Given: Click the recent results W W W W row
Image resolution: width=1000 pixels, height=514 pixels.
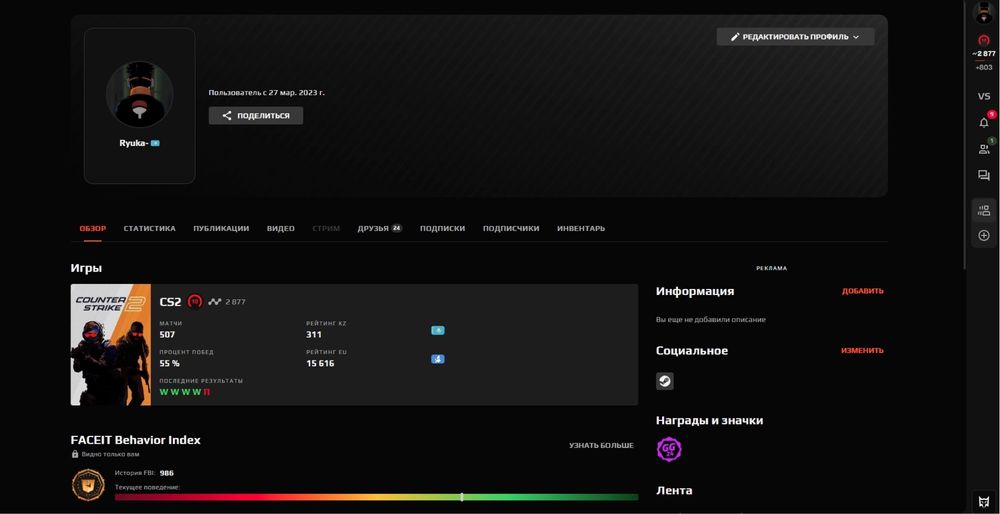Looking at the screenshot, I should coord(185,392).
